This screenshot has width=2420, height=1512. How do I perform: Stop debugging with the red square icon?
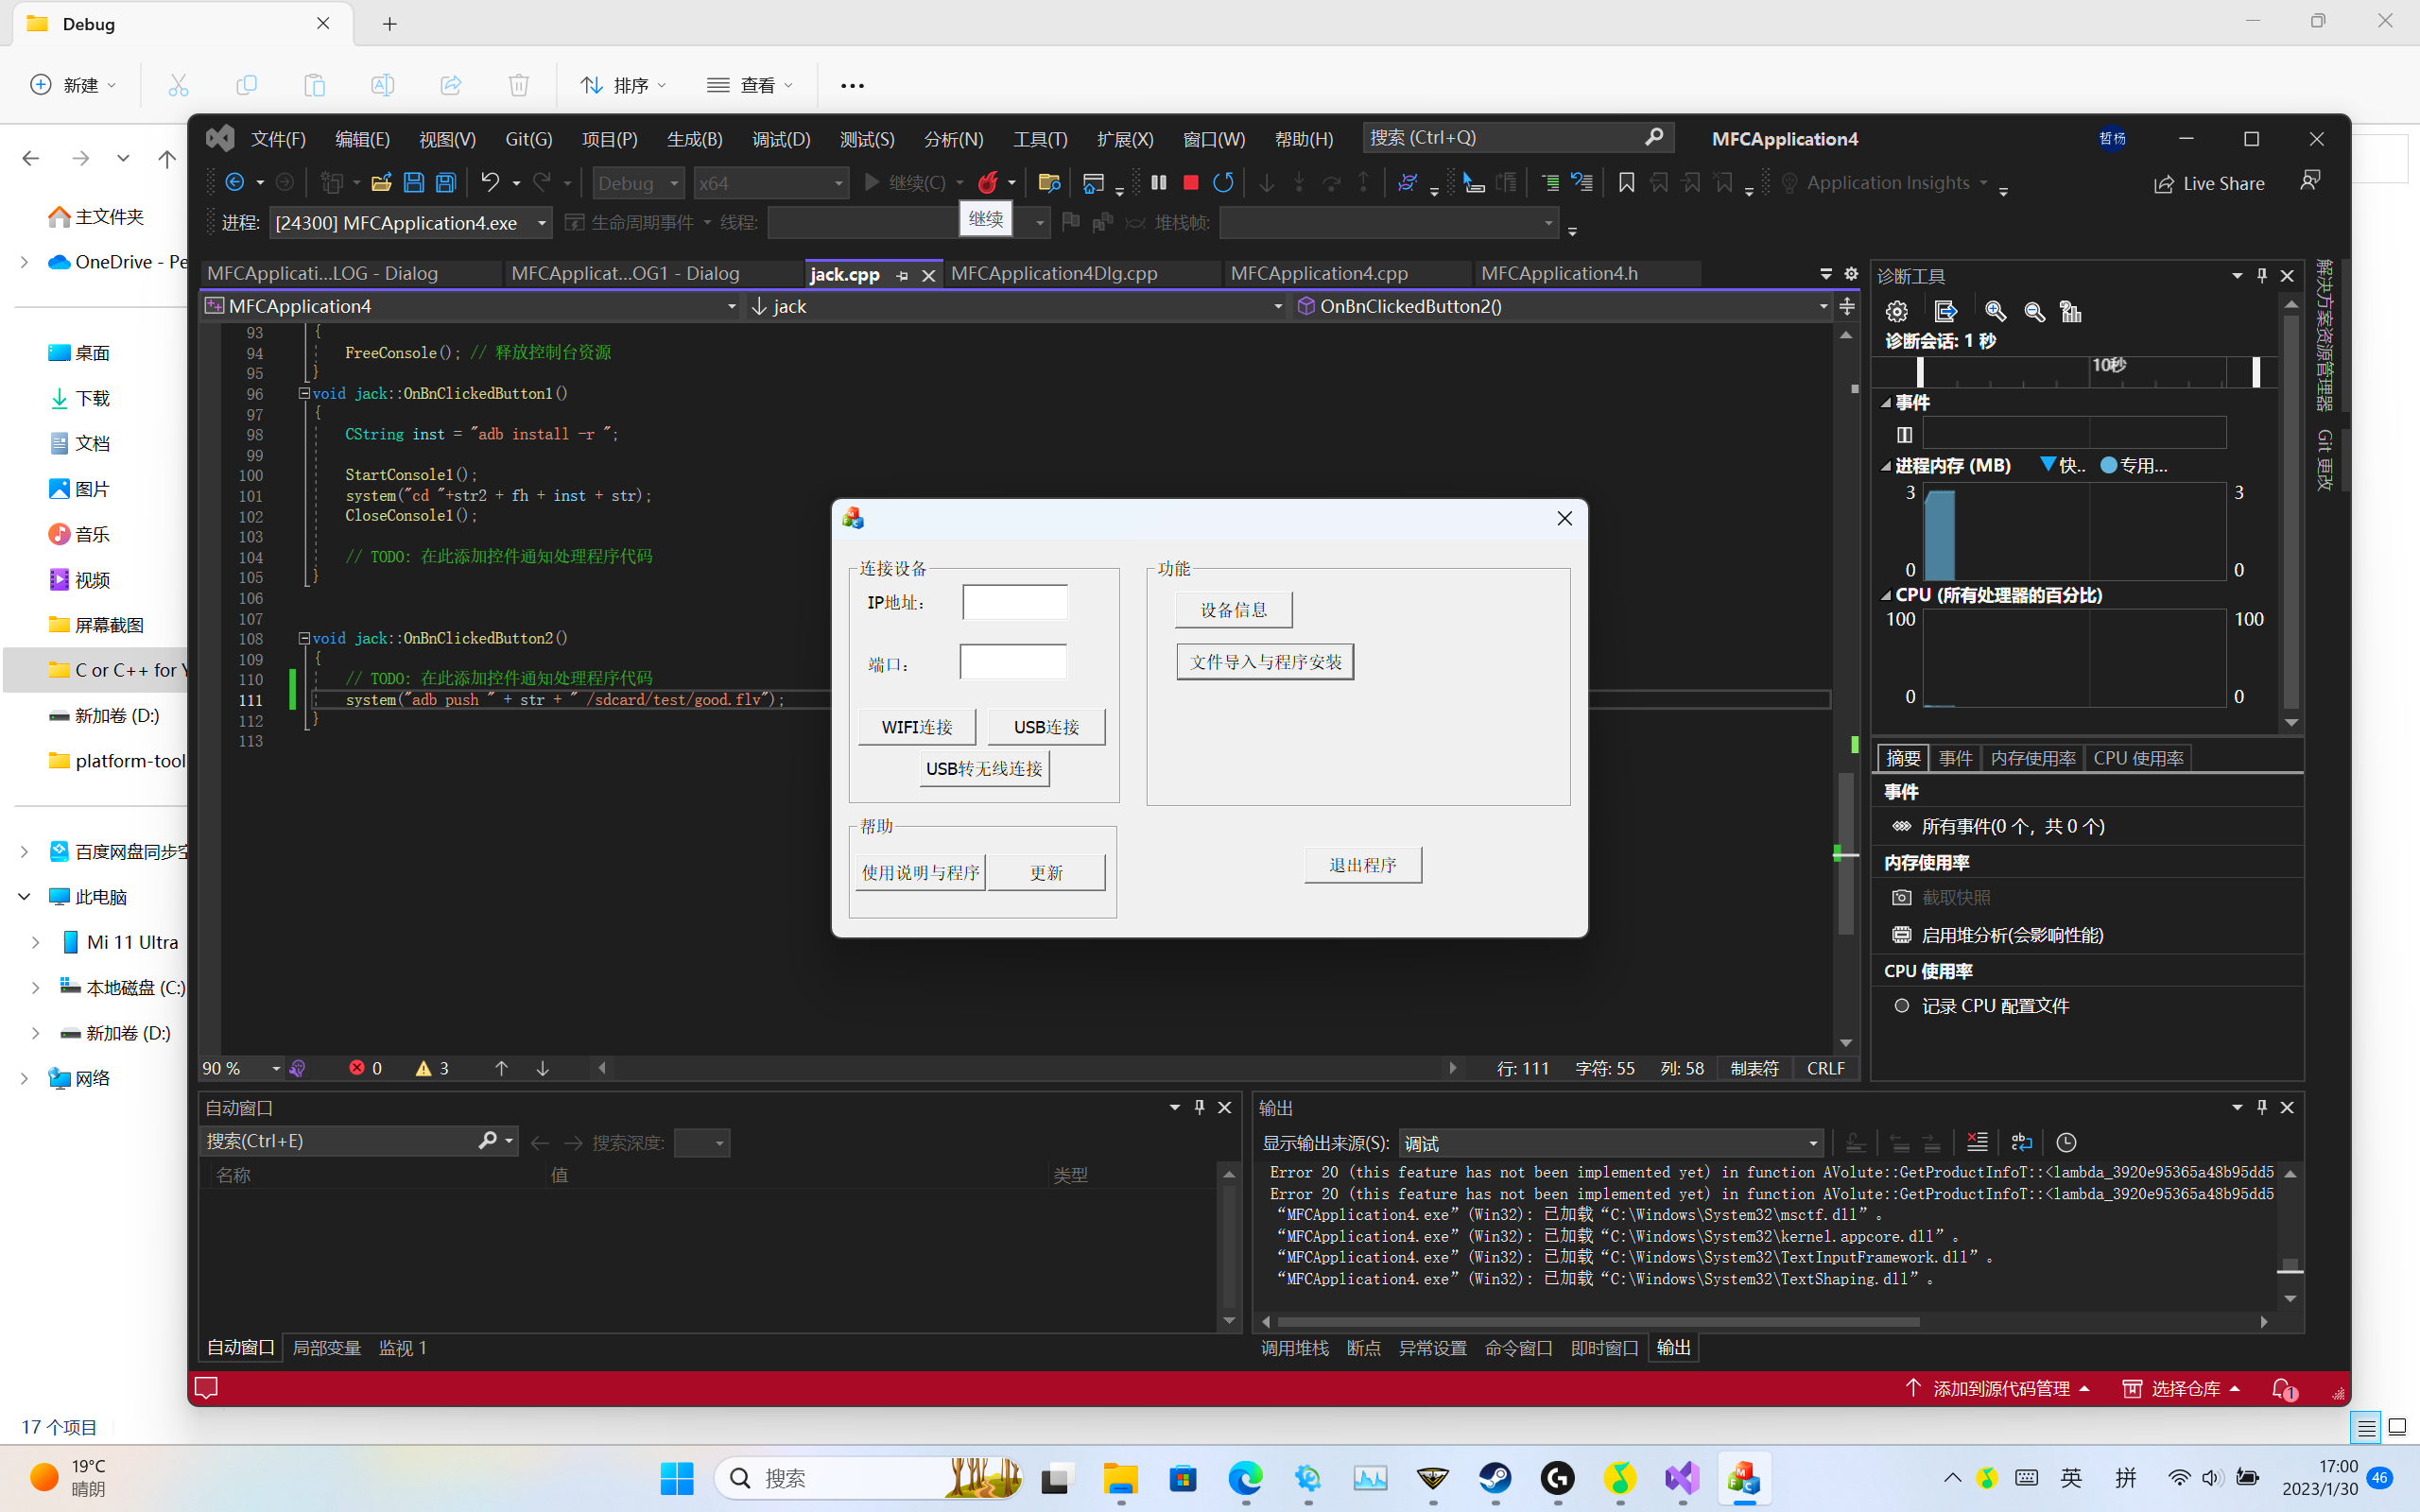[1190, 182]
